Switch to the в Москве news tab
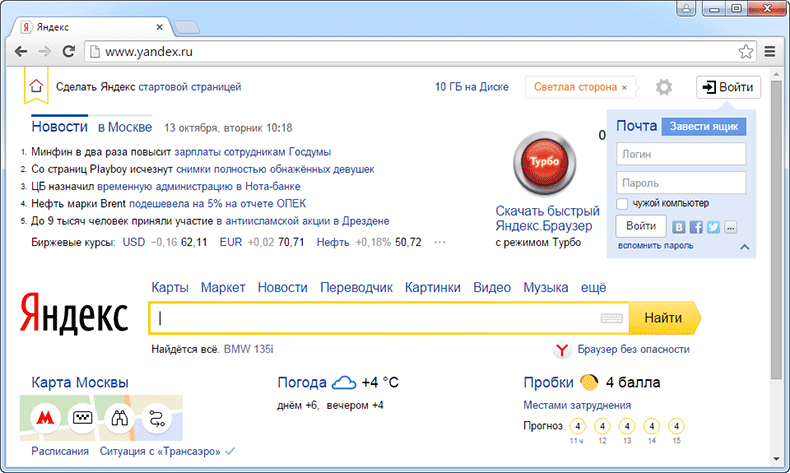The width and height of the screenshot is (790, 473). tap(125, 127)
